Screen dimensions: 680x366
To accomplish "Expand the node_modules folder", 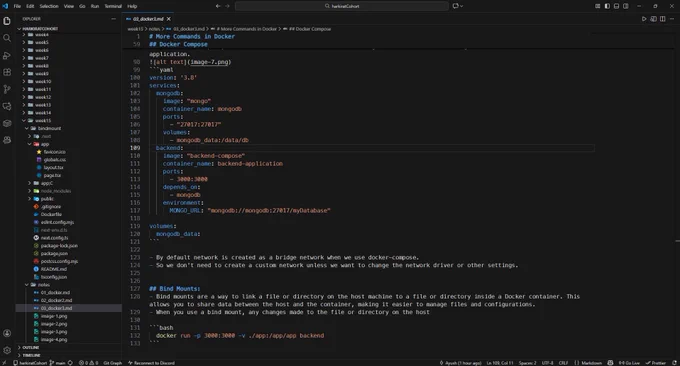I will click(x=55, y=191).
